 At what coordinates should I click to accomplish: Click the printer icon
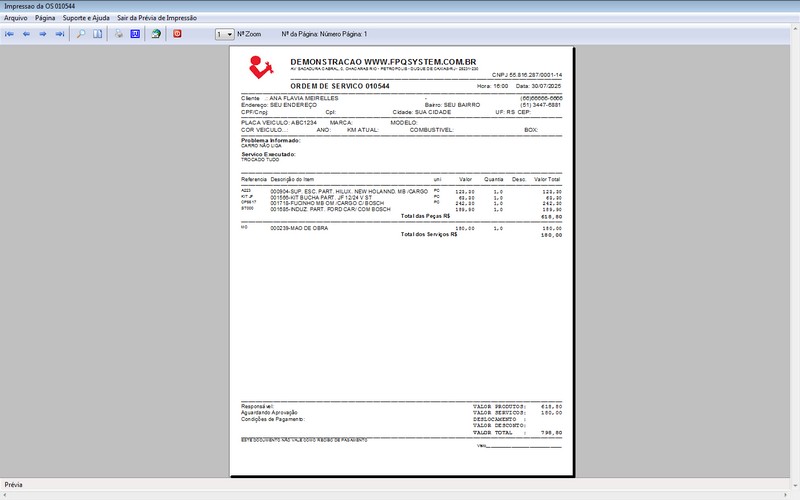(x=119, y=34)
